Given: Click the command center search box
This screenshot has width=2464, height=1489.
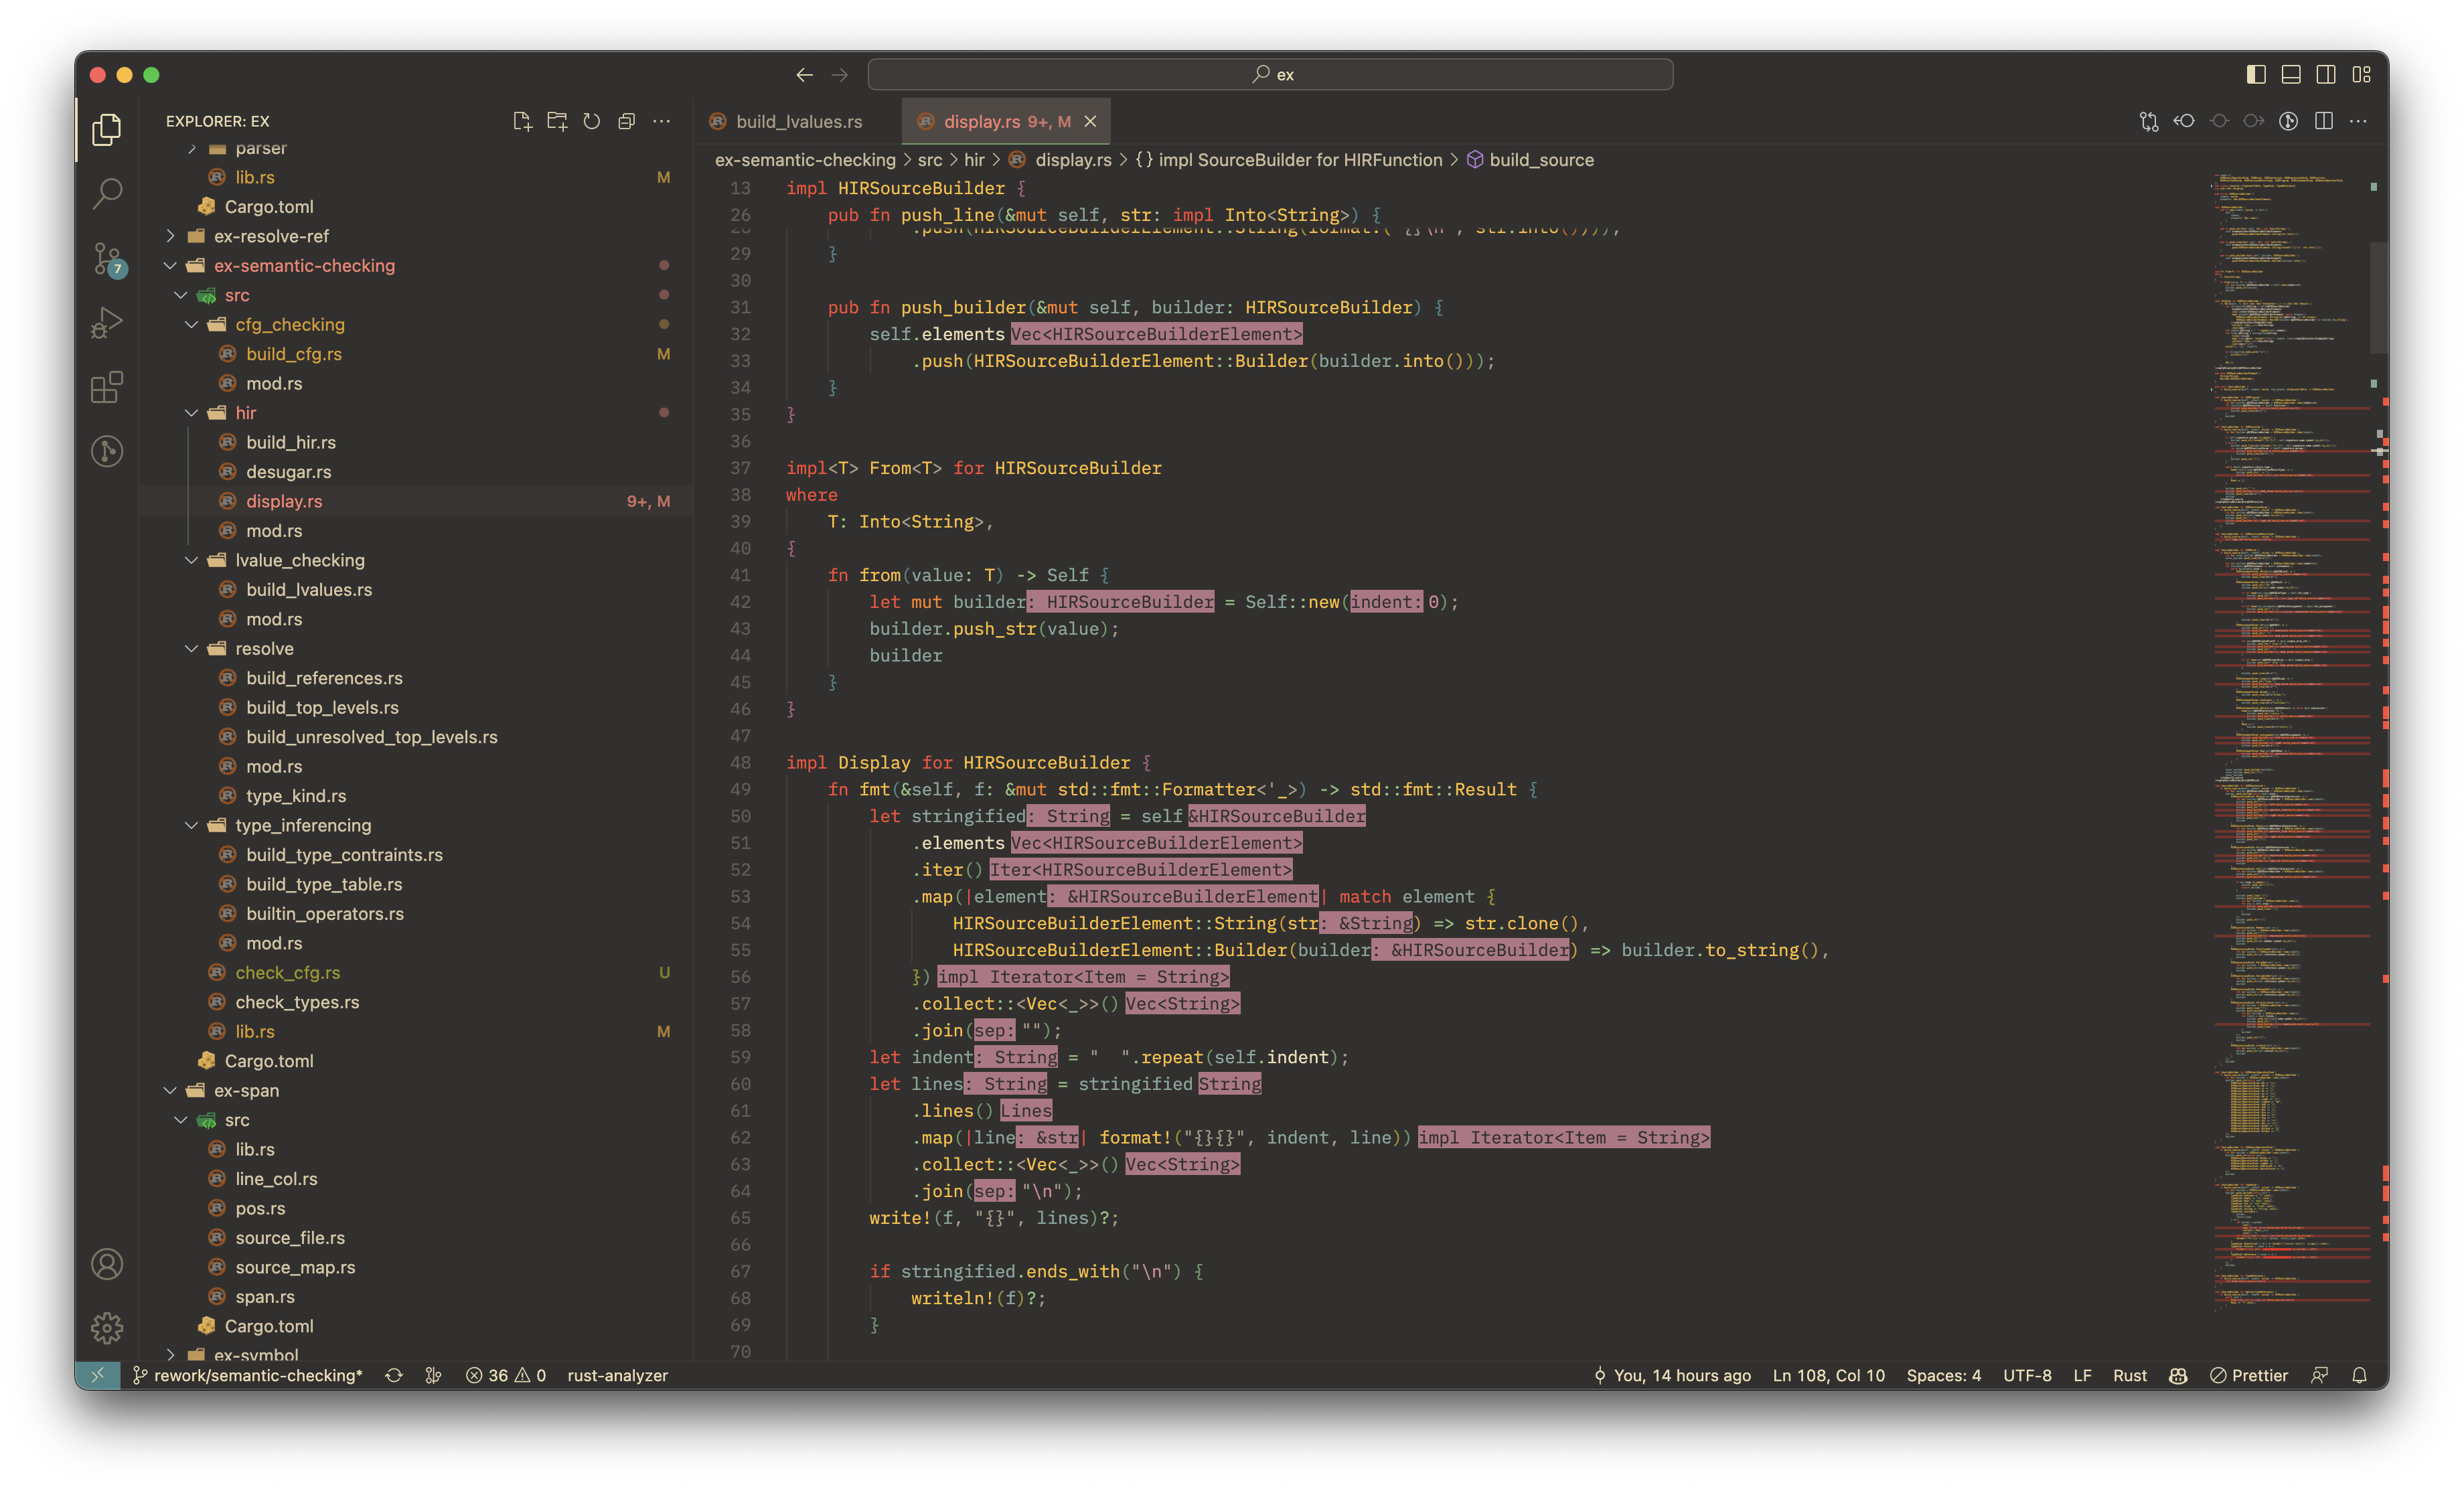Looking at the screenshot, I should coord(1271,74).
